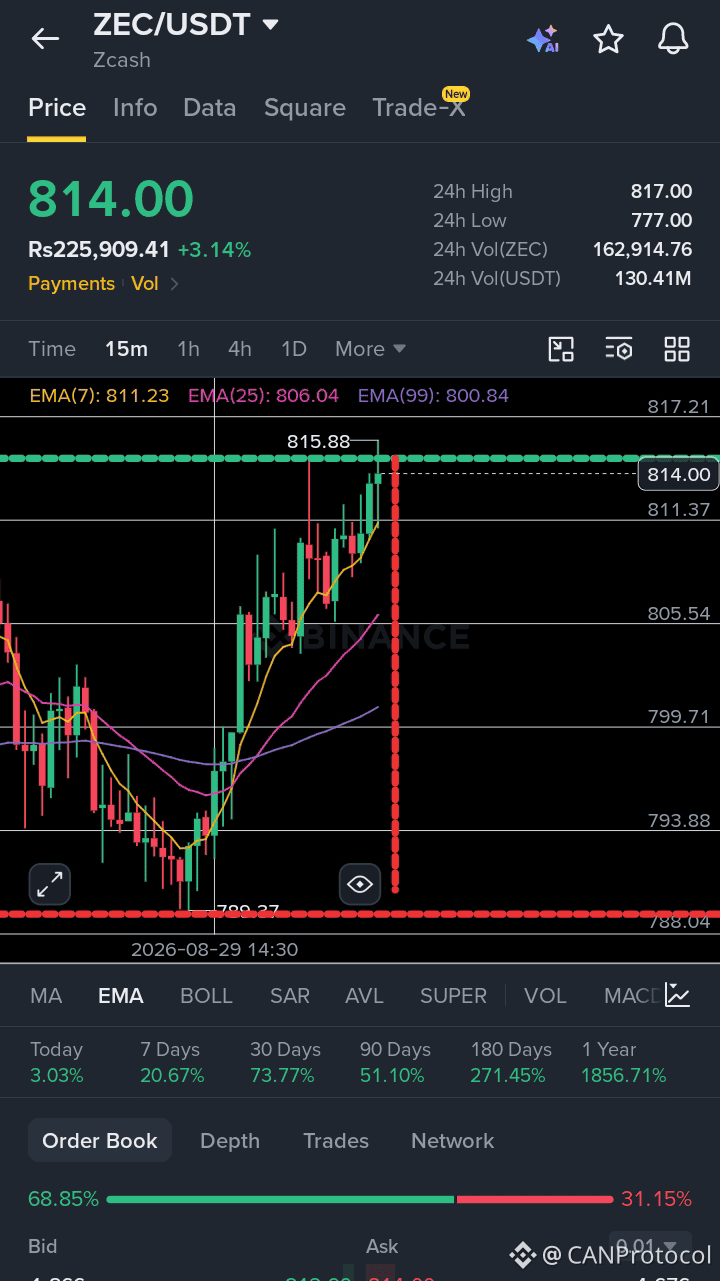Open the indicator list chart icon
Image resolution: width=720 pixels, height=1281 pixels.
(x=677, y=995)
